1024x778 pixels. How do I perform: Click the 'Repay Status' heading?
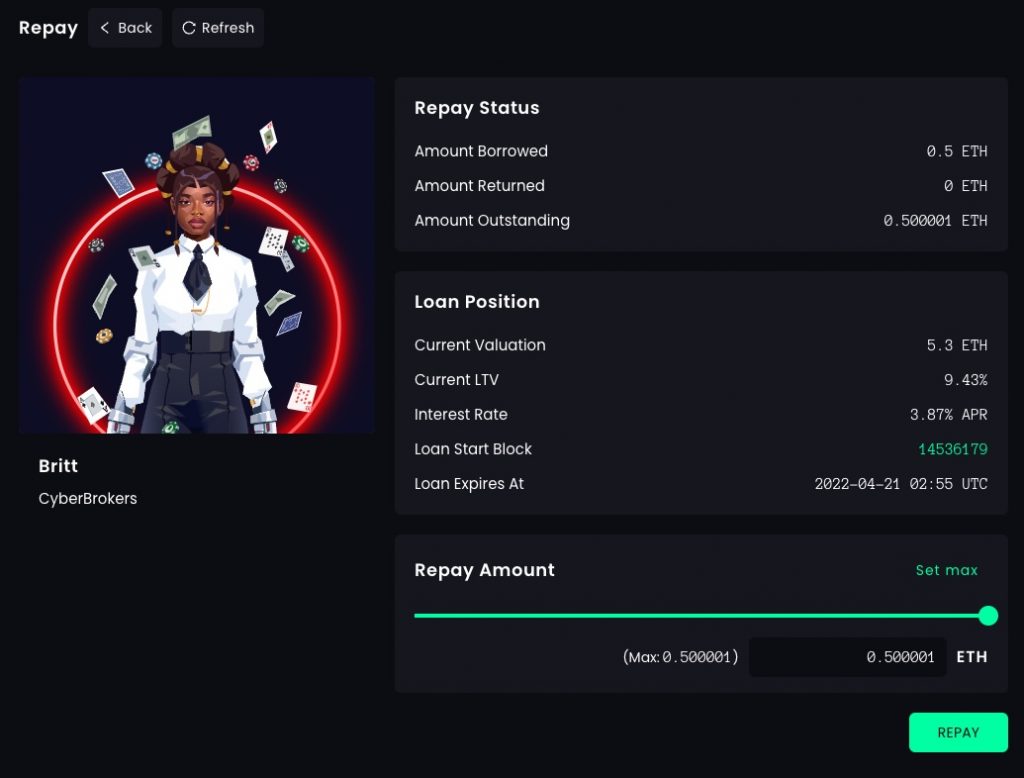point(477,108)
